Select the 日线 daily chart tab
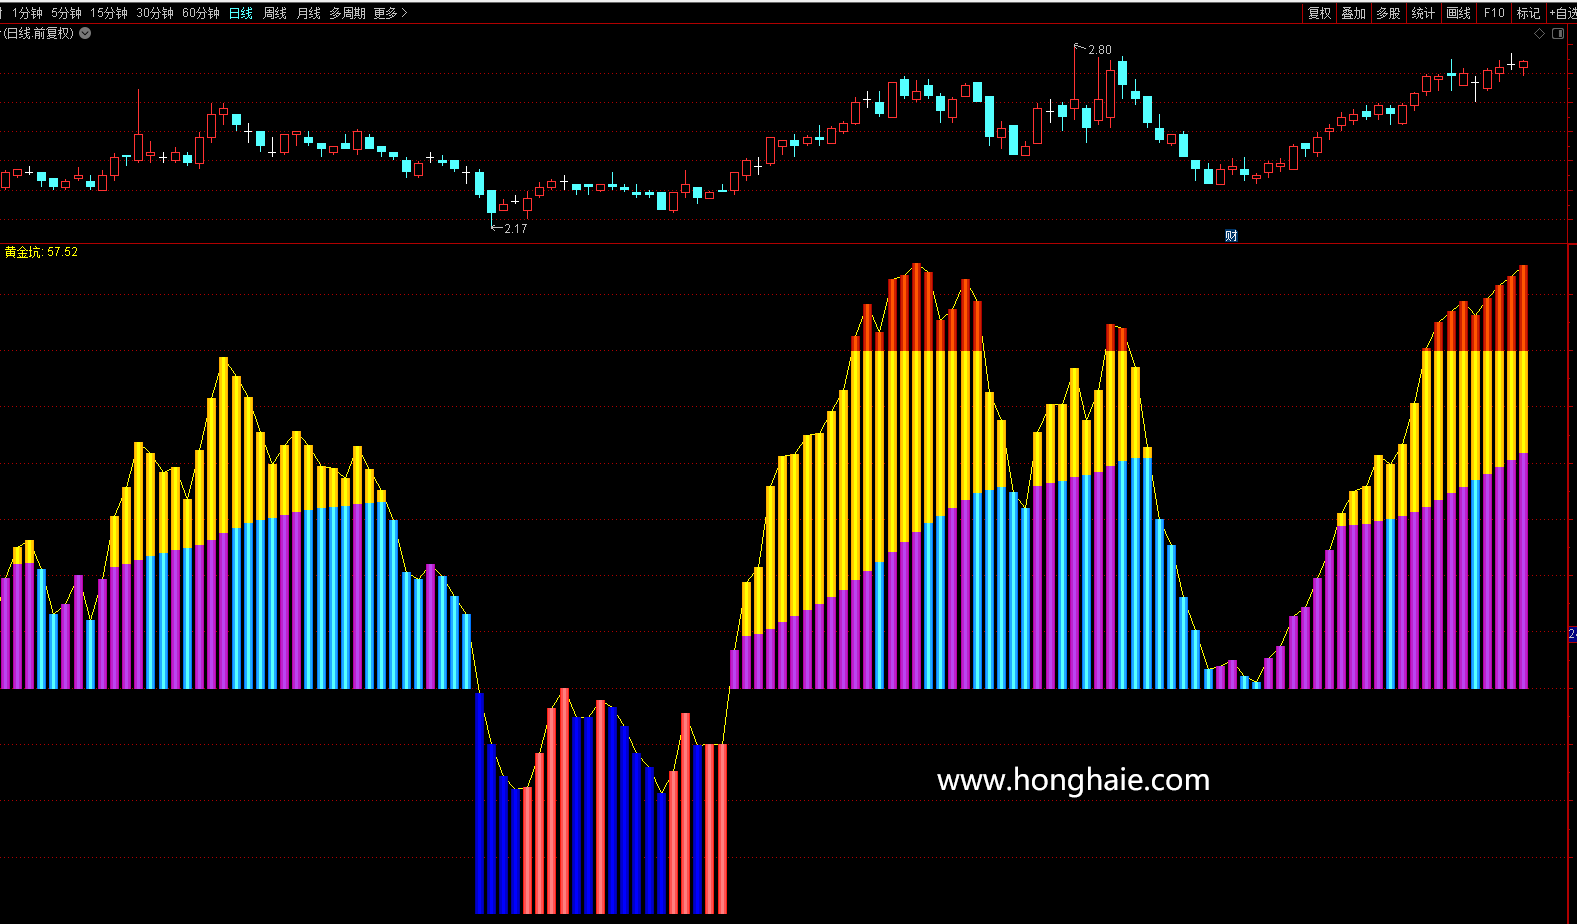 [241, 13]
